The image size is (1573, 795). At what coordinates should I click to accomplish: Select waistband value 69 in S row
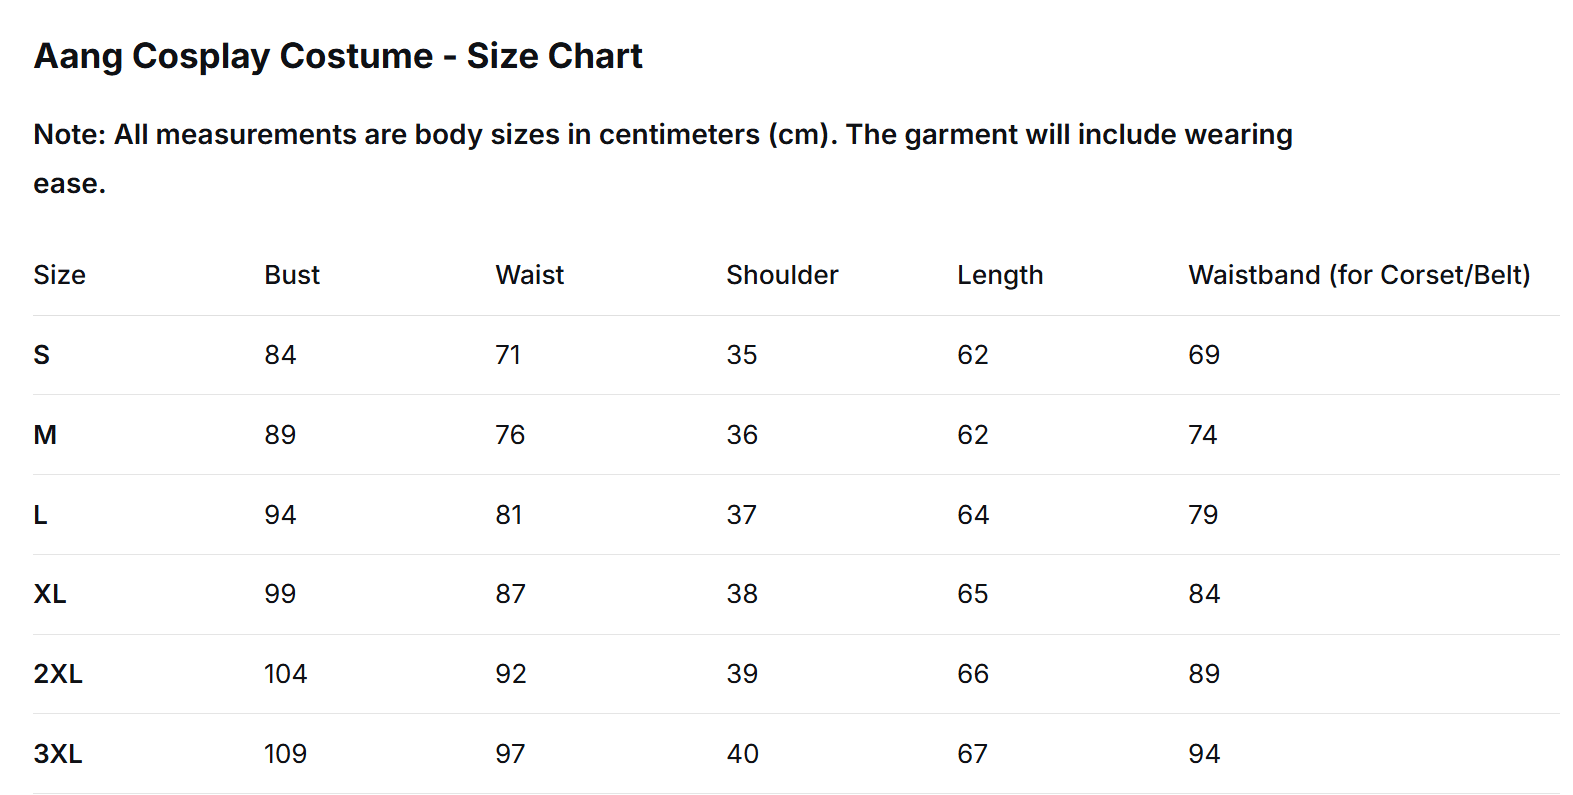tap(1205, 355)
